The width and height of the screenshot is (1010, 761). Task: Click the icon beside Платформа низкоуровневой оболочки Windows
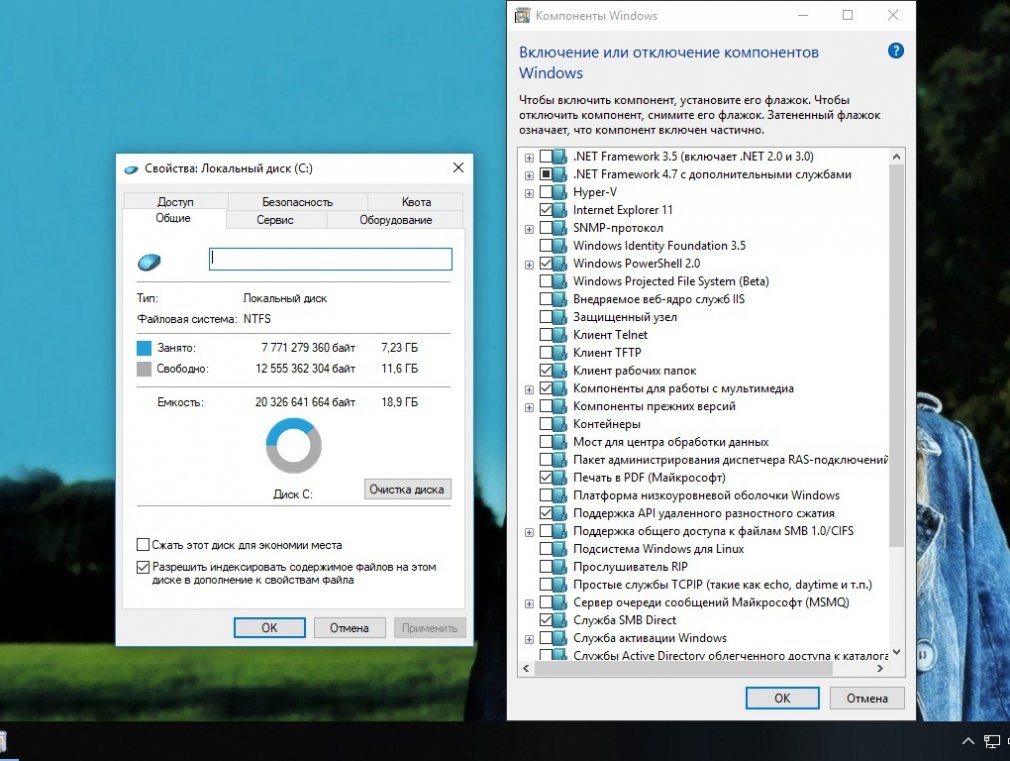pyautogui.click(x=560, y=496)
